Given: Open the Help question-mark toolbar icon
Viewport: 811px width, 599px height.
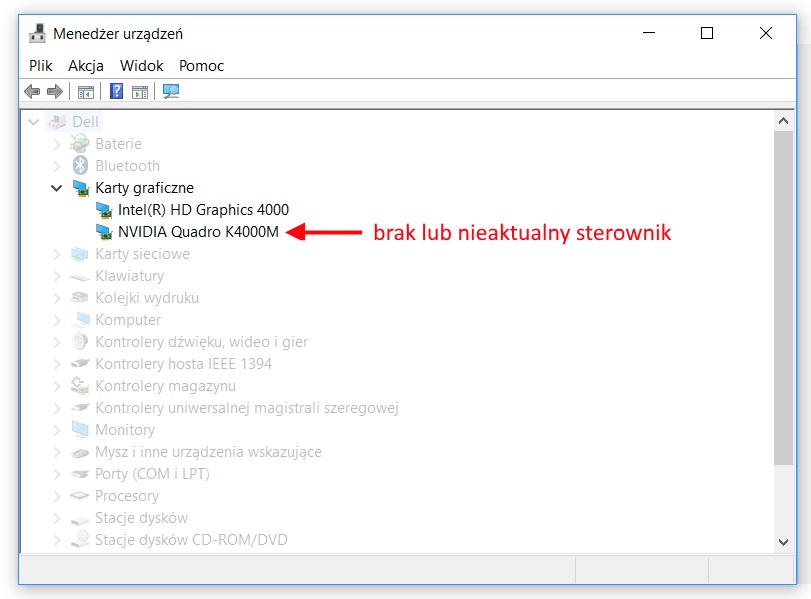Looking at the screenshot, I should (x=116, y=92).
